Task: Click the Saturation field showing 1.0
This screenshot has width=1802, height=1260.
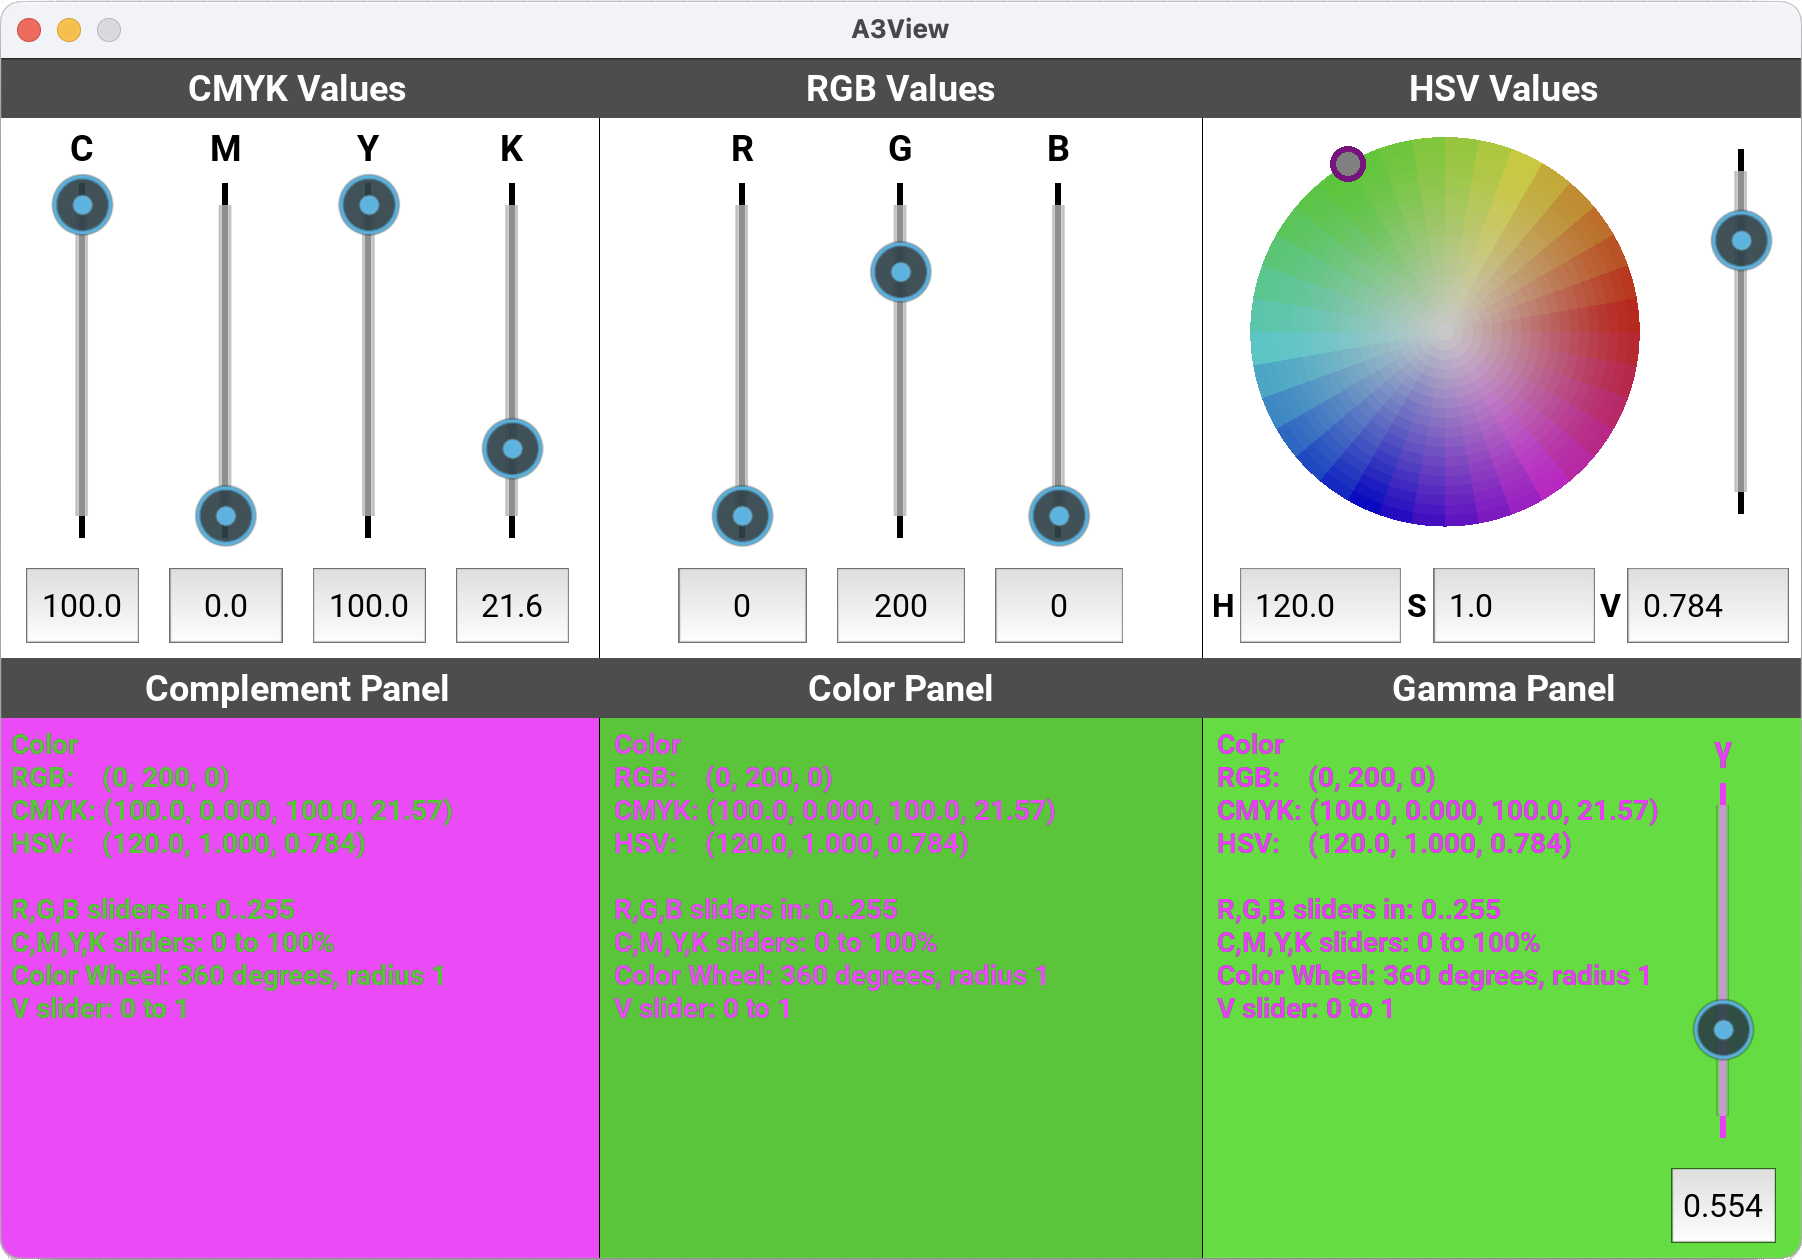Action: point(1512,606)
